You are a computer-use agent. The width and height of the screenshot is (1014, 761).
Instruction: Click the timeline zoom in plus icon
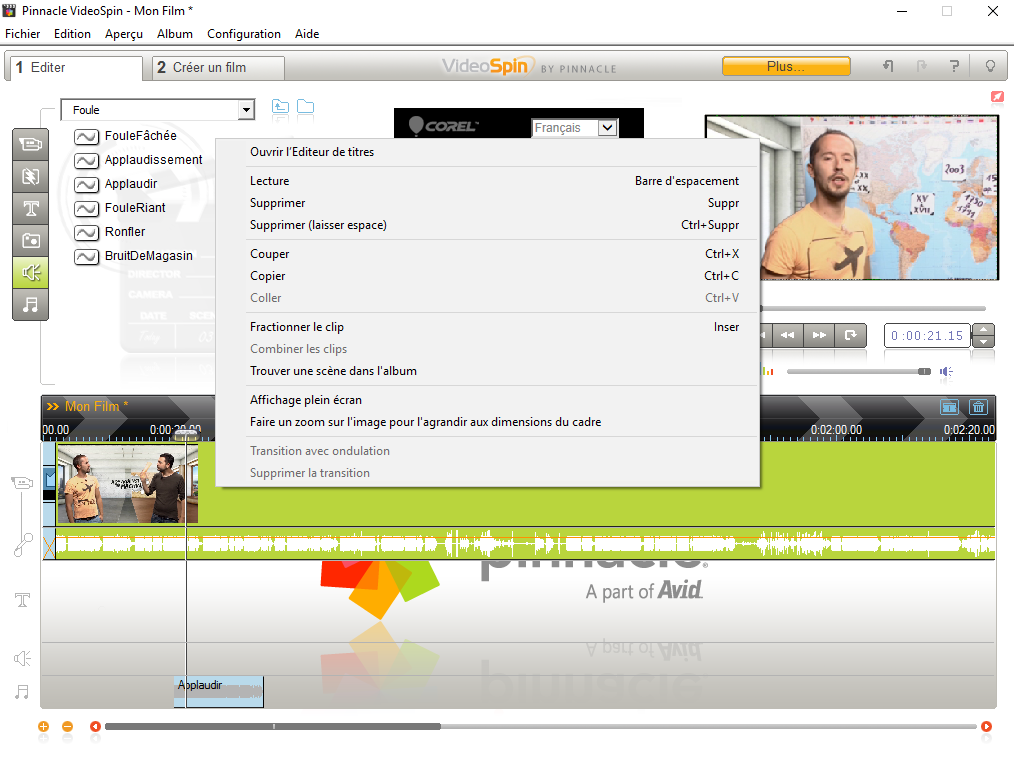point(43,726)
